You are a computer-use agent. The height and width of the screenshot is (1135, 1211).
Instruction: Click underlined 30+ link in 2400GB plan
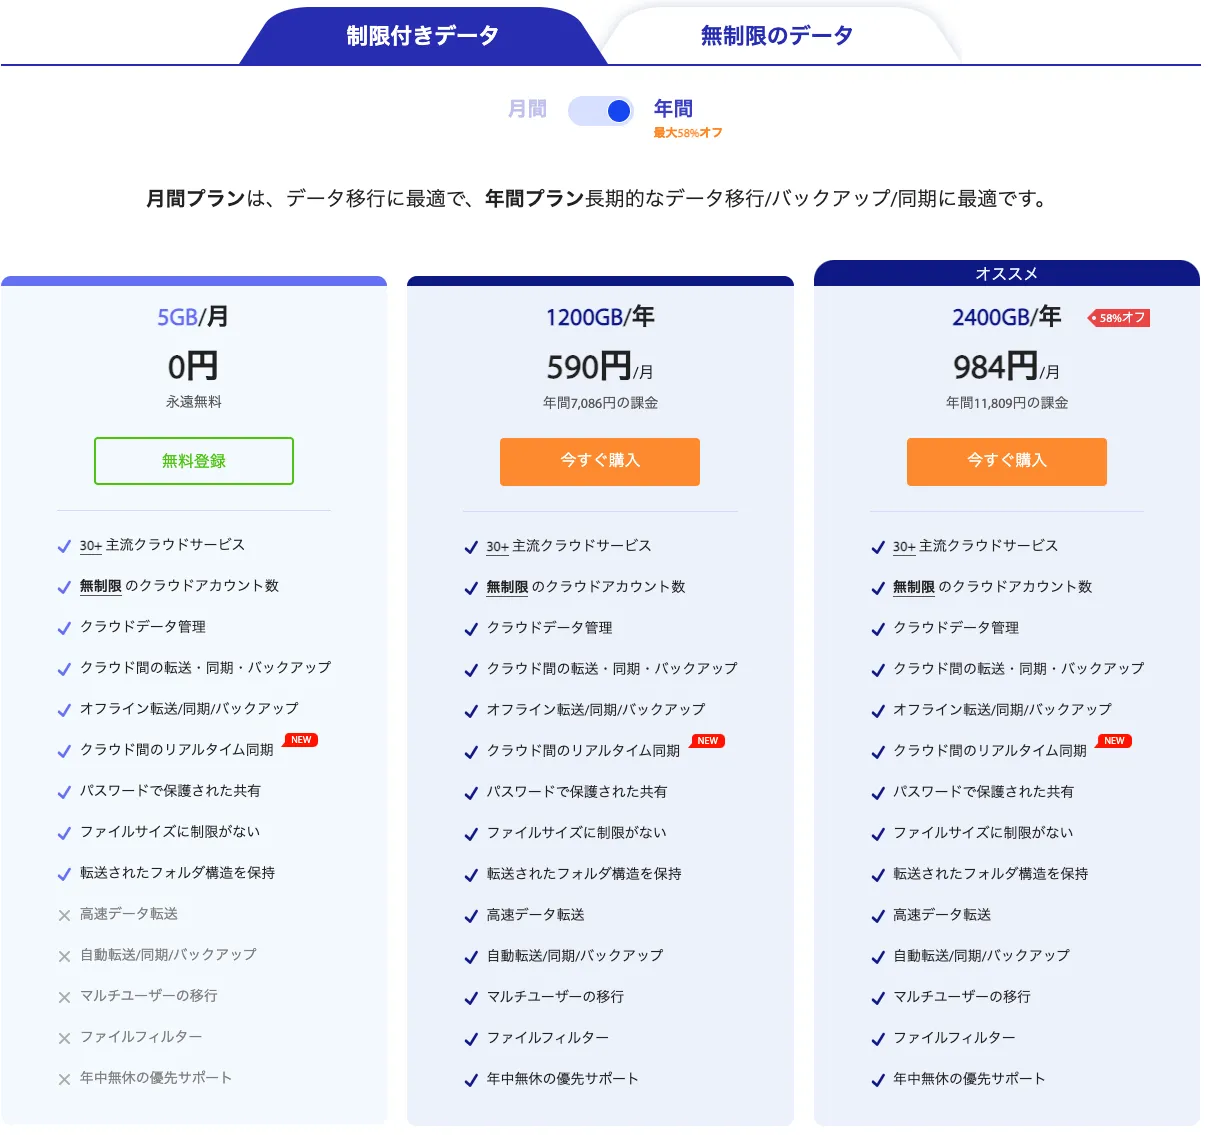904,547
